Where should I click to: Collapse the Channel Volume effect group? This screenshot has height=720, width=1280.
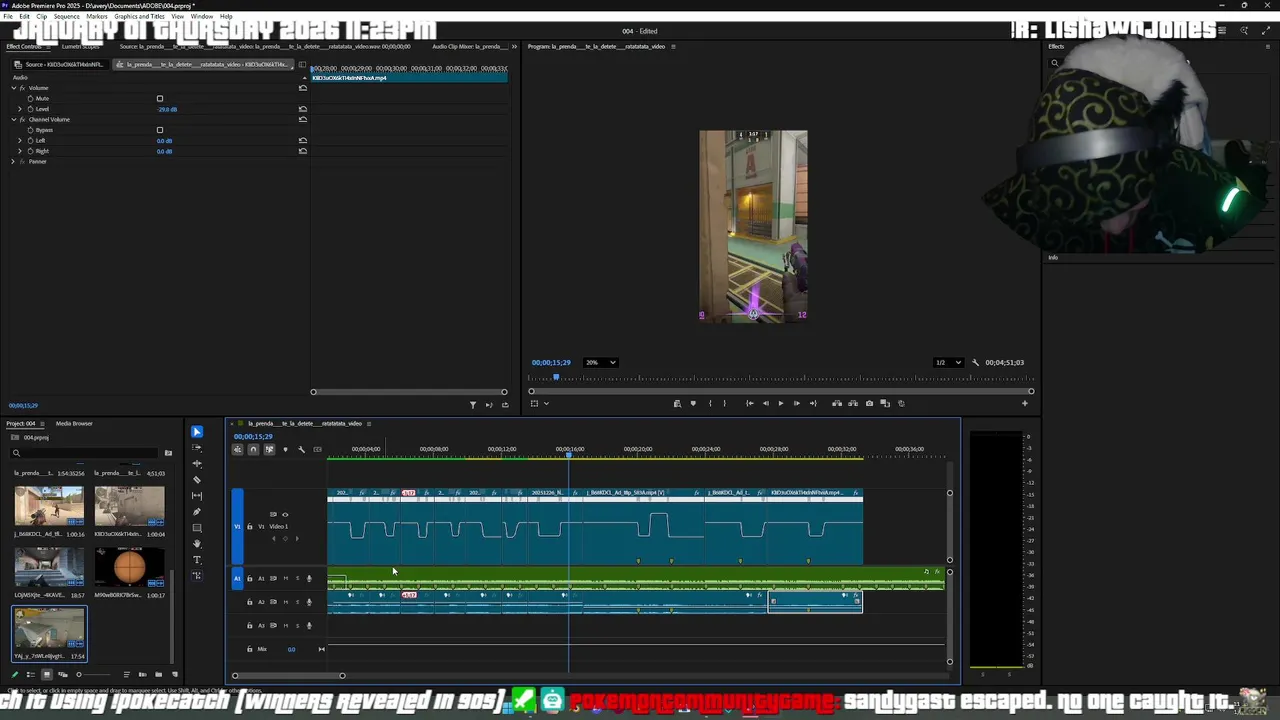pyautogui.click(x=14, y=119)
